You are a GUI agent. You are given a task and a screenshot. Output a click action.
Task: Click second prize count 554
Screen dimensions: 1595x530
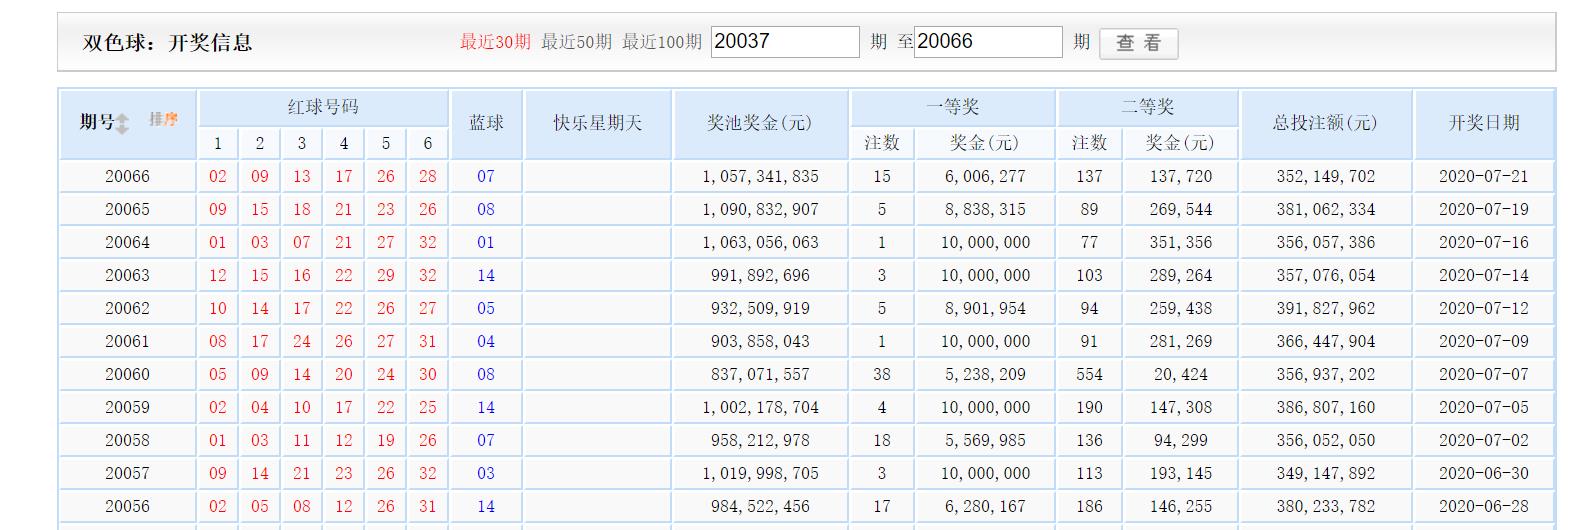point(1089,374)
